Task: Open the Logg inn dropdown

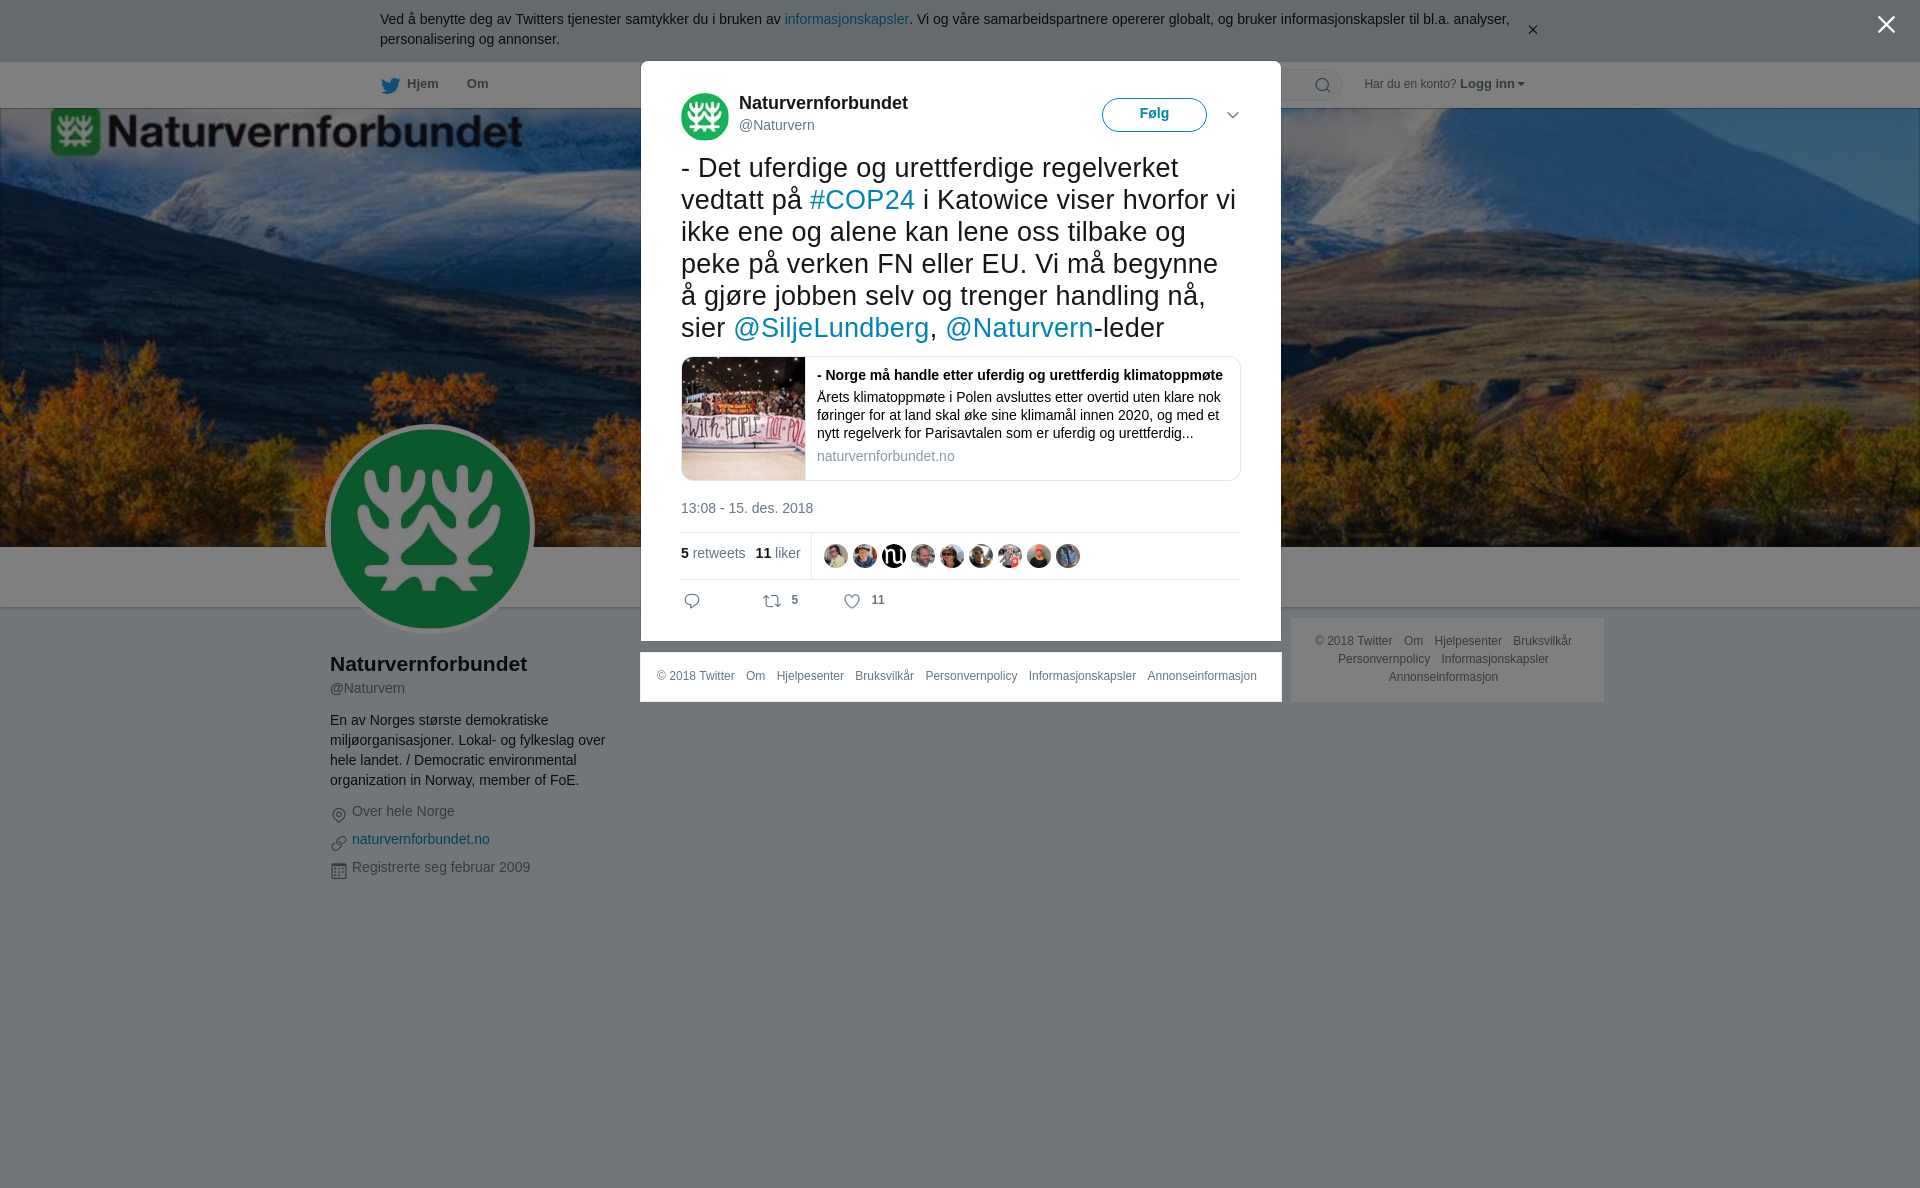Action: click(x=1492, y=84)
